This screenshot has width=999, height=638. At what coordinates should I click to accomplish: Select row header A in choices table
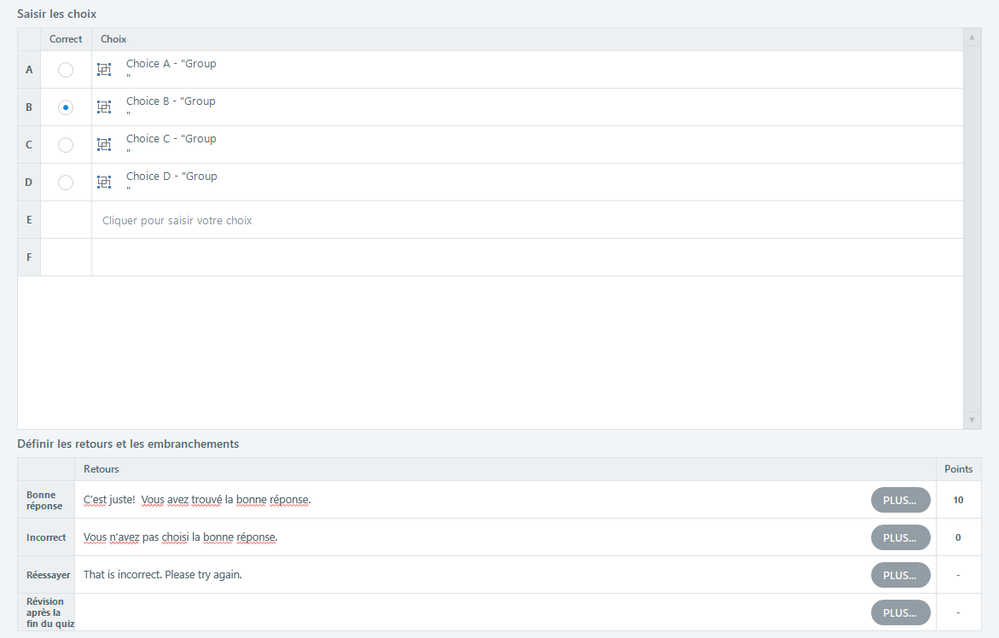pyautogui.click(x=29, y=69)
